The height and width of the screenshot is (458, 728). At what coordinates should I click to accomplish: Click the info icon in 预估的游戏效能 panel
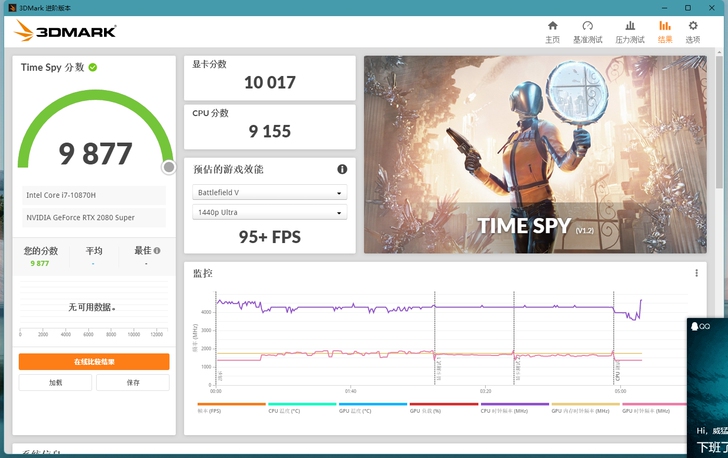pyautogui.click(x=342, y=169)
